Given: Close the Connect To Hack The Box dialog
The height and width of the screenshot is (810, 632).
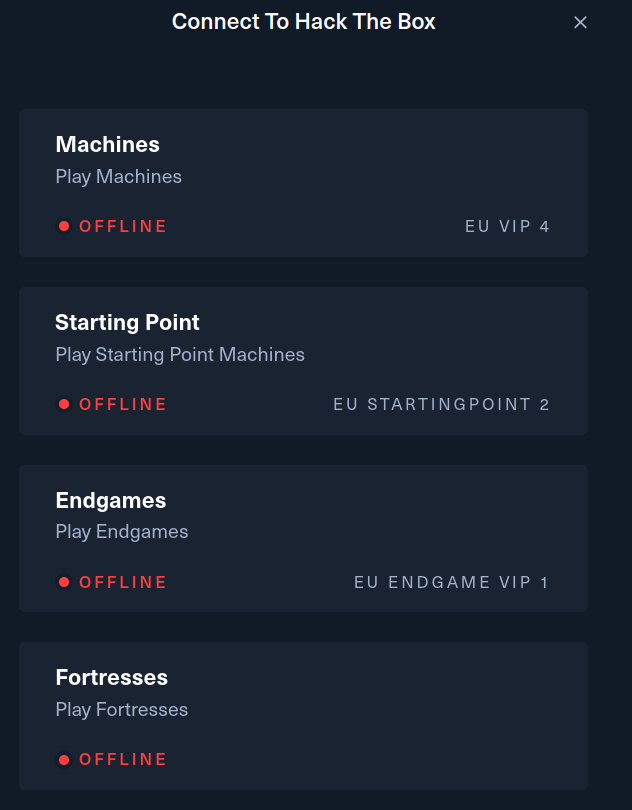Looking at the screenshot, I should point(580,22).
